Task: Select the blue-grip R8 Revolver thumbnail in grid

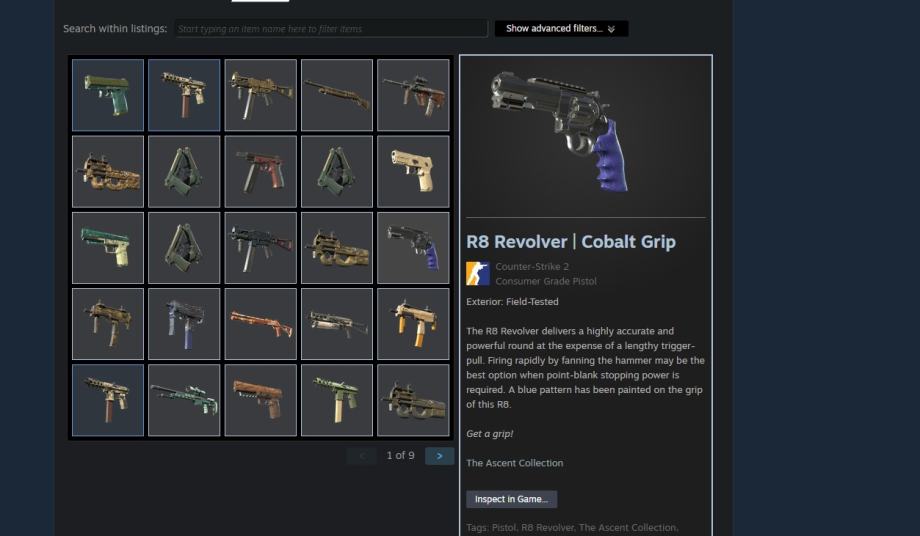Action: point(413,247)
